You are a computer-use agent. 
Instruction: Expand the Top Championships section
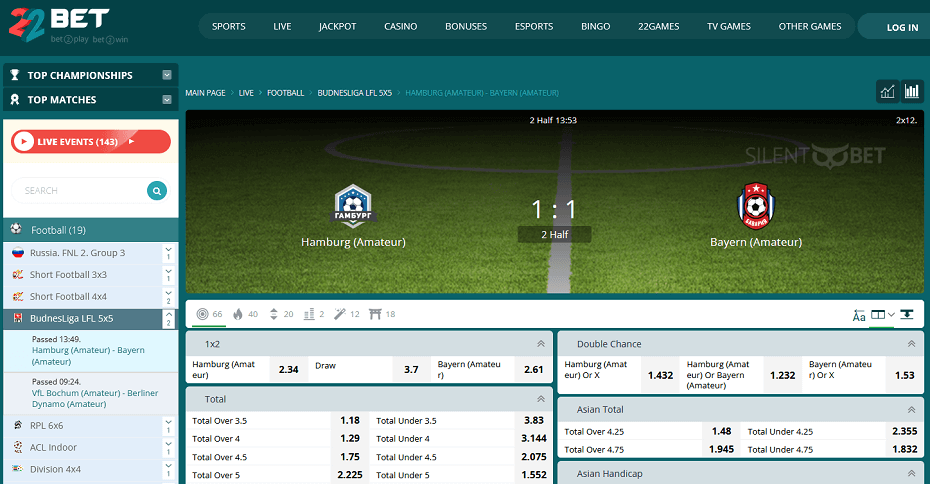167,75
